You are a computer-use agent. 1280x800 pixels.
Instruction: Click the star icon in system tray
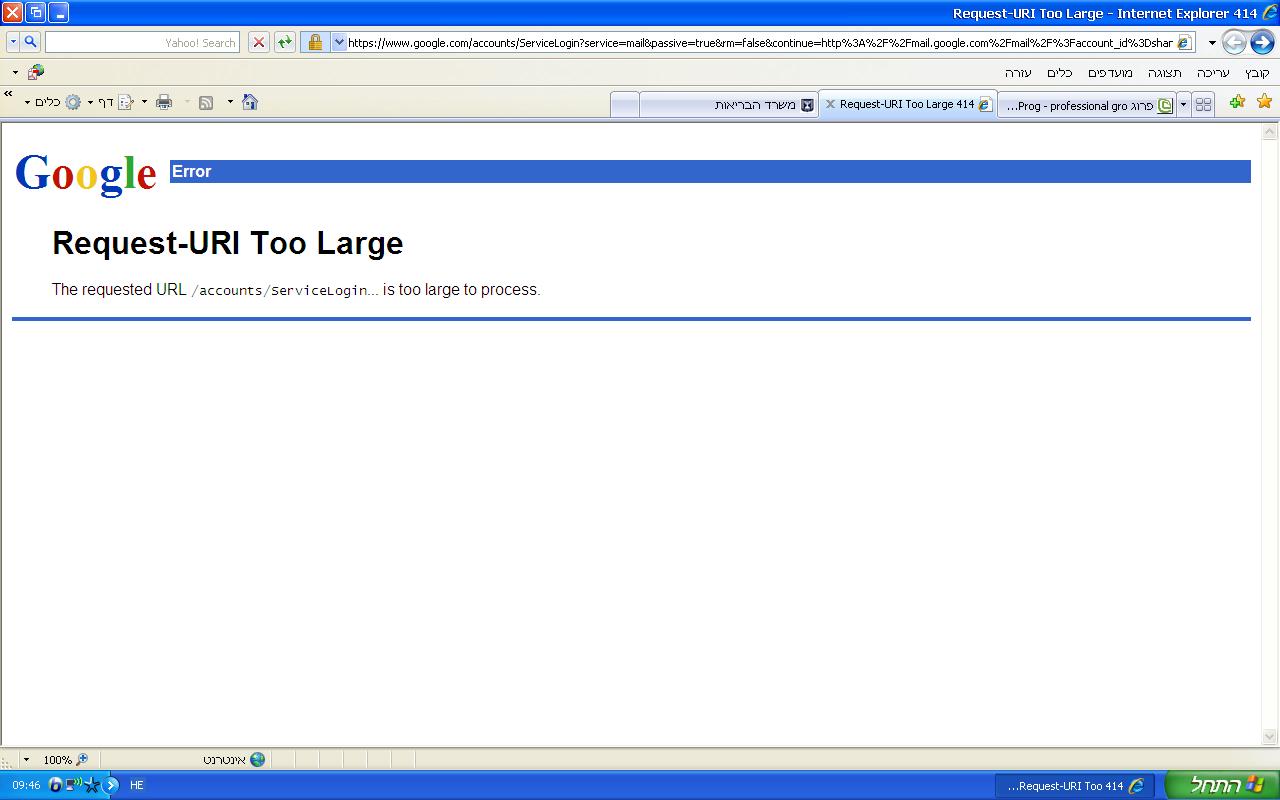click(92, 785)
